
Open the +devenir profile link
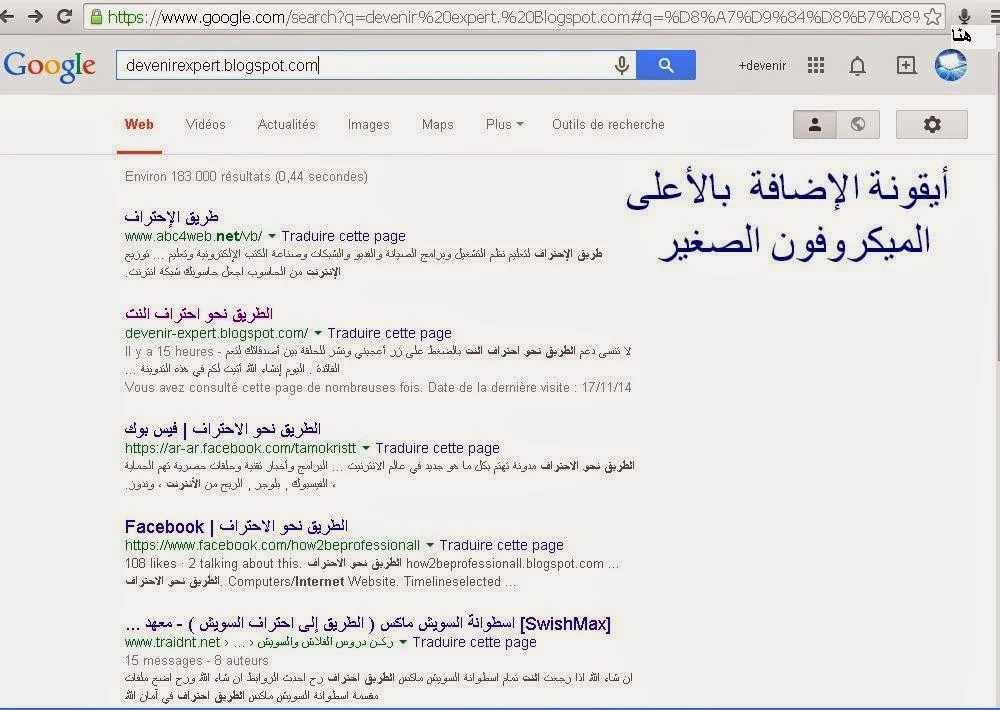(762, 65)
